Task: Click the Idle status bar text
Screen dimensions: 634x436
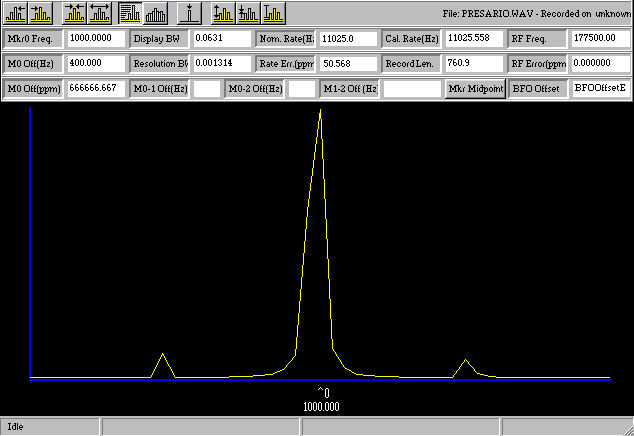Action: (15, 427)
